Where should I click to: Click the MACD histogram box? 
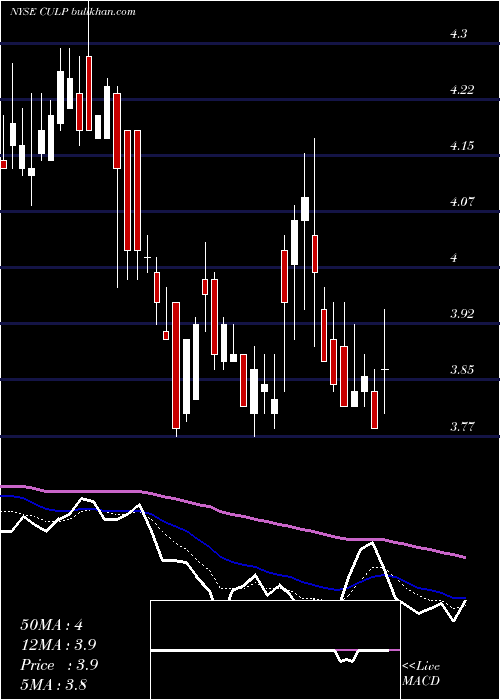(275, 650)
